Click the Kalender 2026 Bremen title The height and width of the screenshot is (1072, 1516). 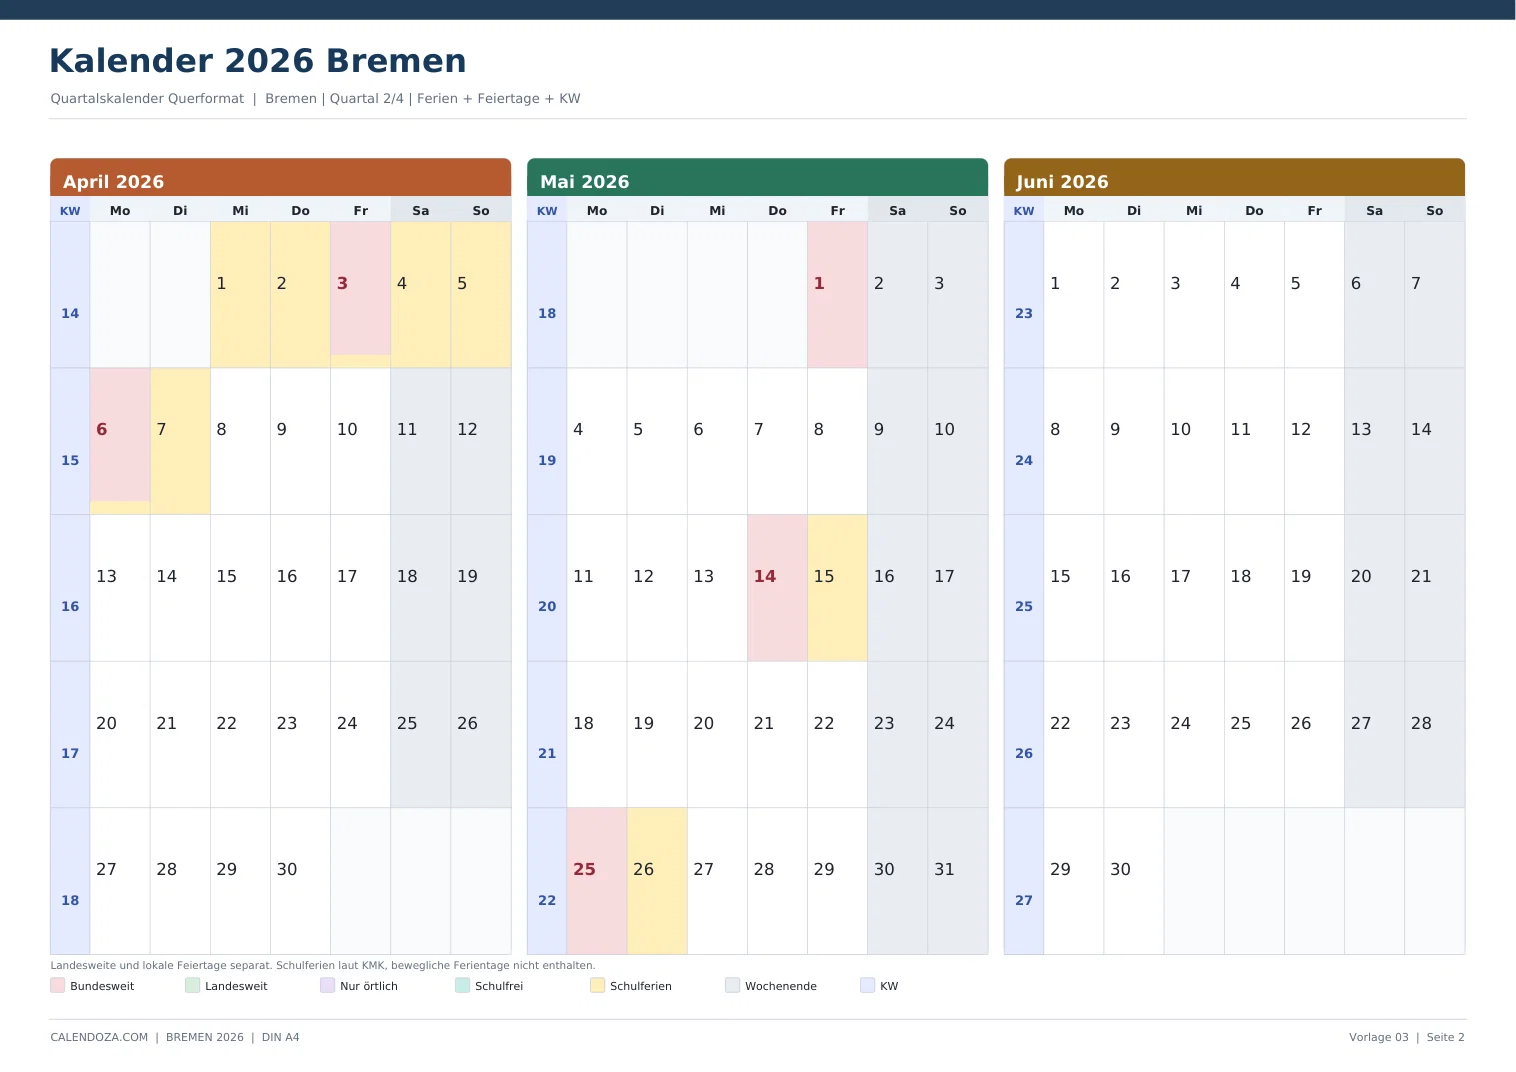pos(258,60)
